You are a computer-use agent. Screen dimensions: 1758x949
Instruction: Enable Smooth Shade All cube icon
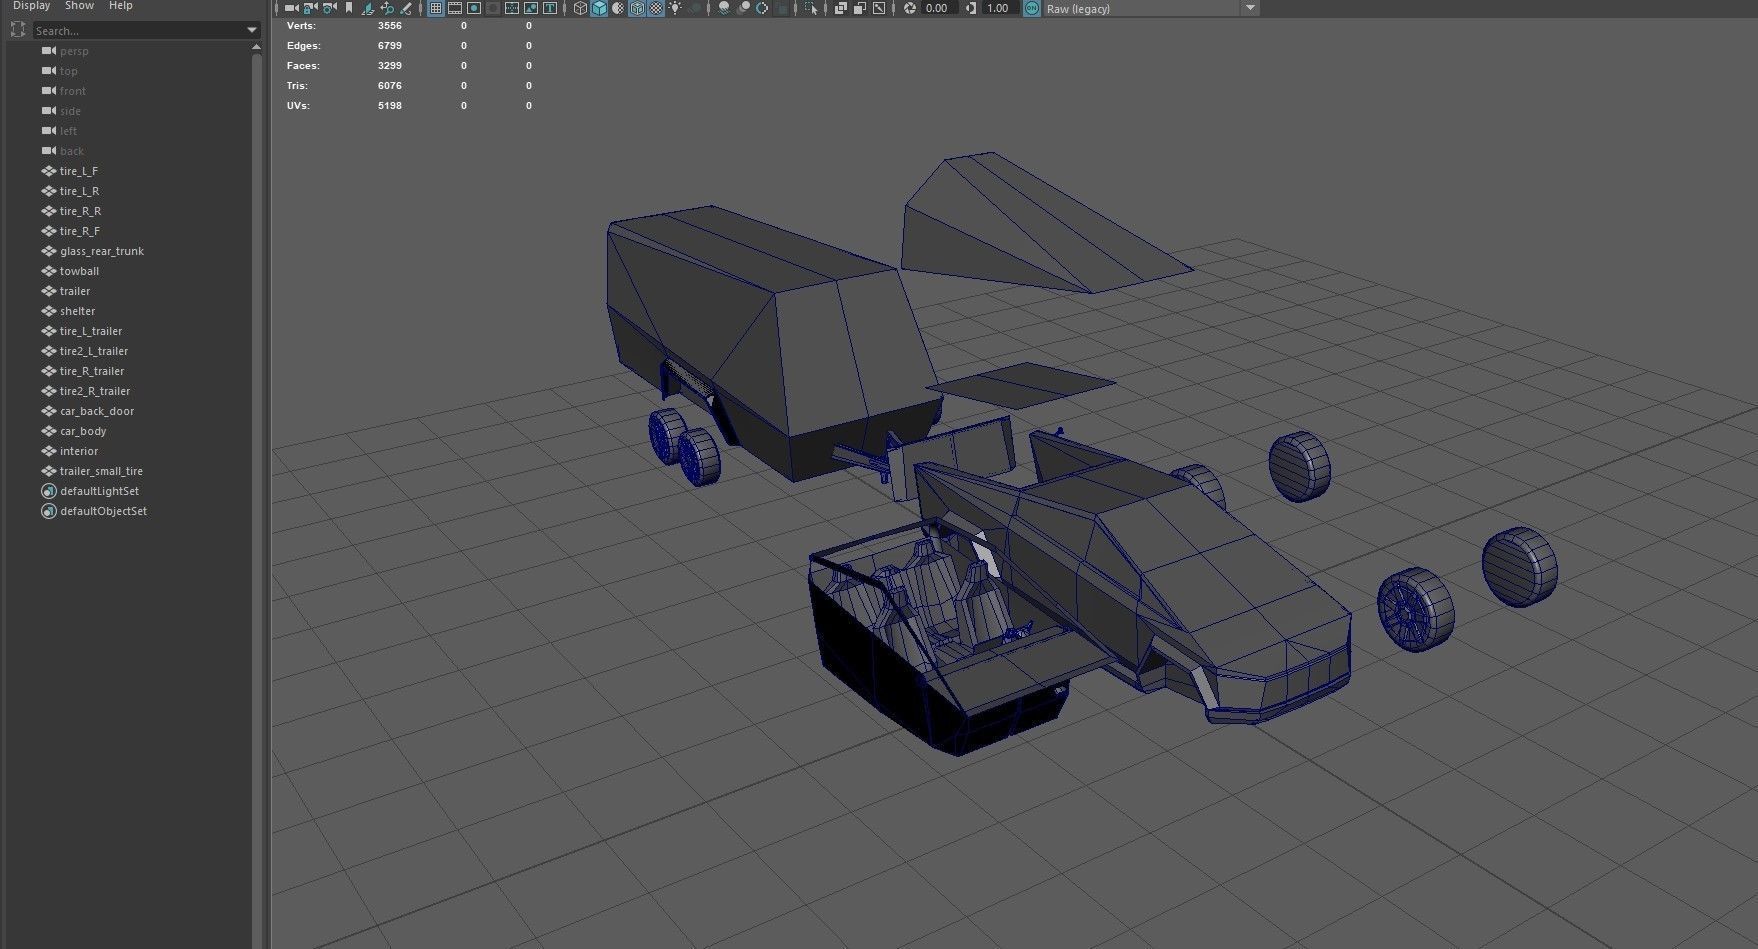click(x=599, y=8)
